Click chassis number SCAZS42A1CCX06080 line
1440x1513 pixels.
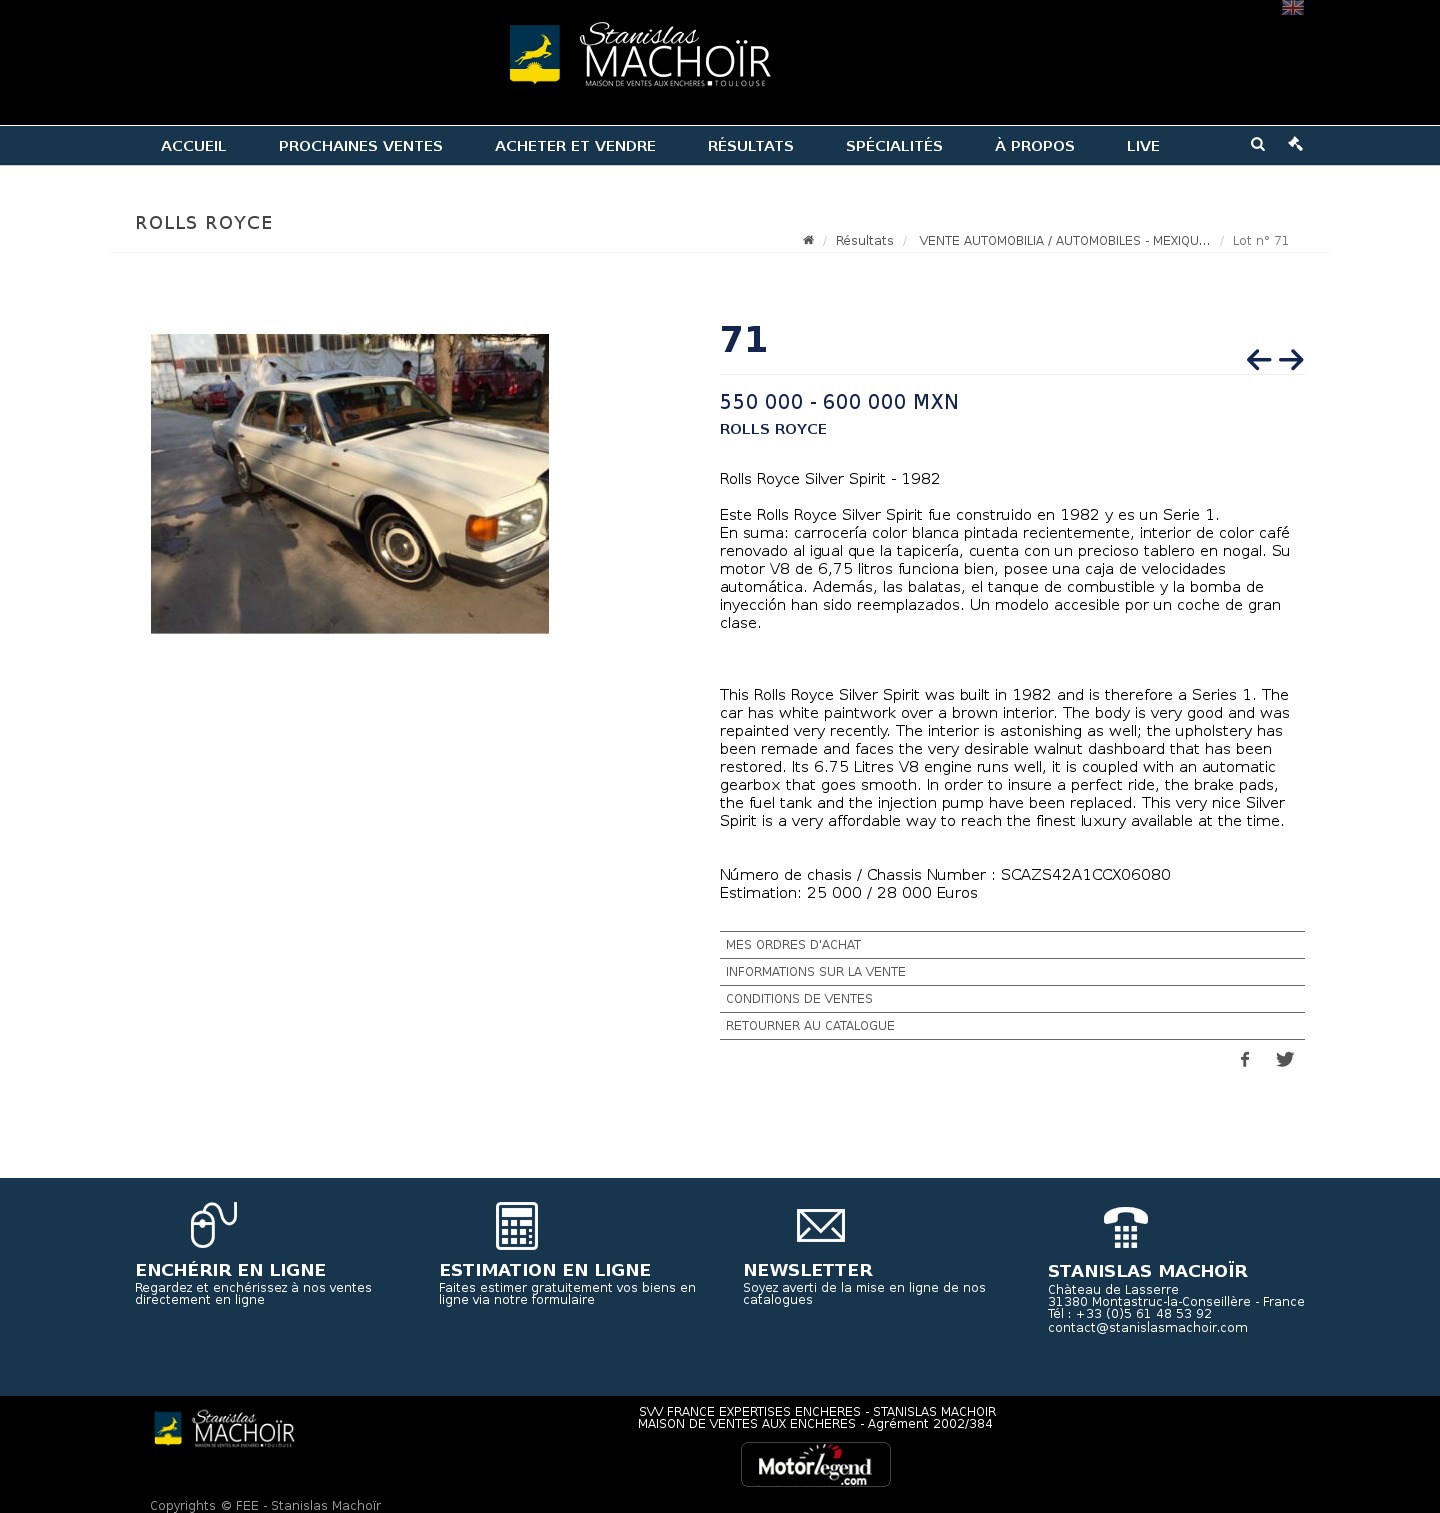(x=945, y=875)
